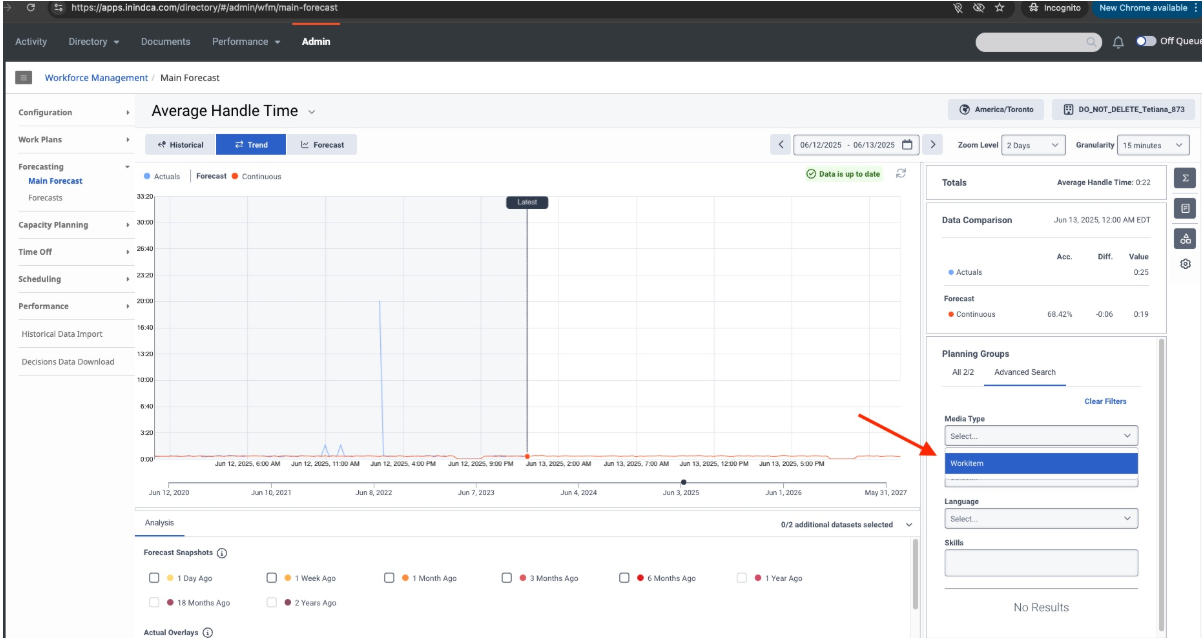
Task: Open chart settings gear icon
Action: tap(1185, 264)
